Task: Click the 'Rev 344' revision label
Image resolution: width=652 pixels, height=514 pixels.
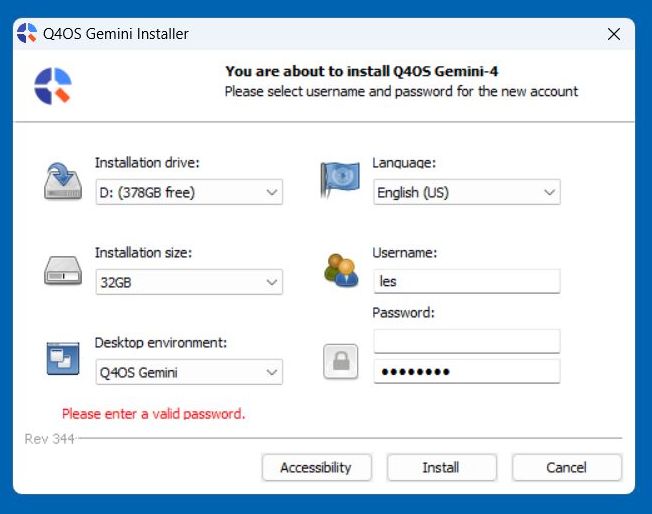Action: pyautogui.click(x=49, y=439)
